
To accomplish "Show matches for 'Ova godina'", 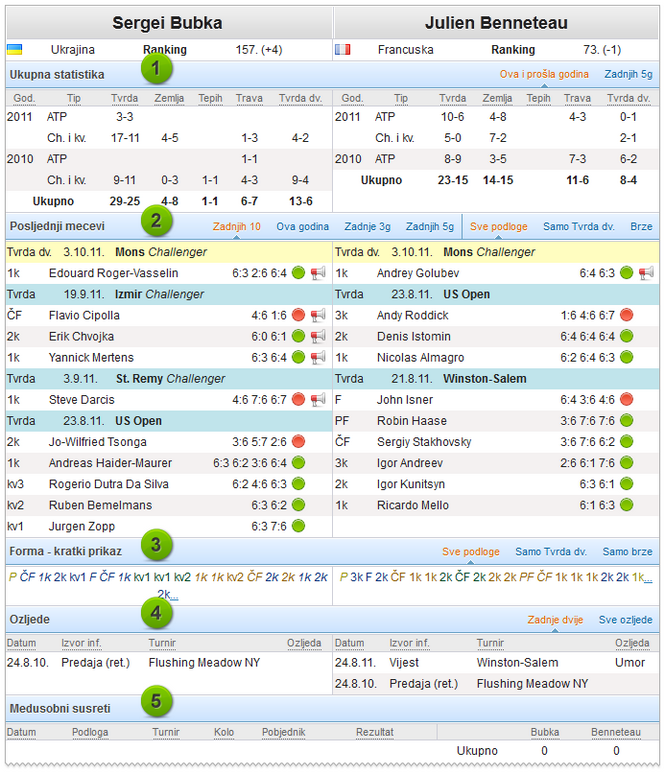I will click(x=302, y=226).
